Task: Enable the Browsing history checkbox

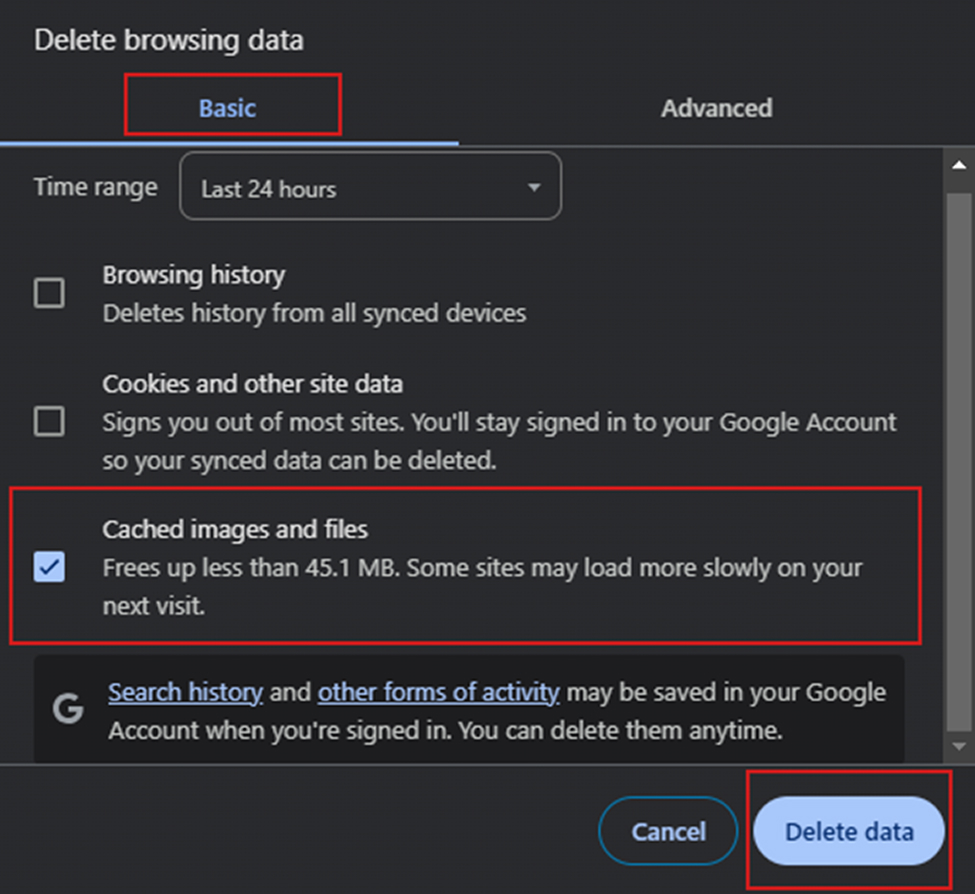Action: pos(49,293)
